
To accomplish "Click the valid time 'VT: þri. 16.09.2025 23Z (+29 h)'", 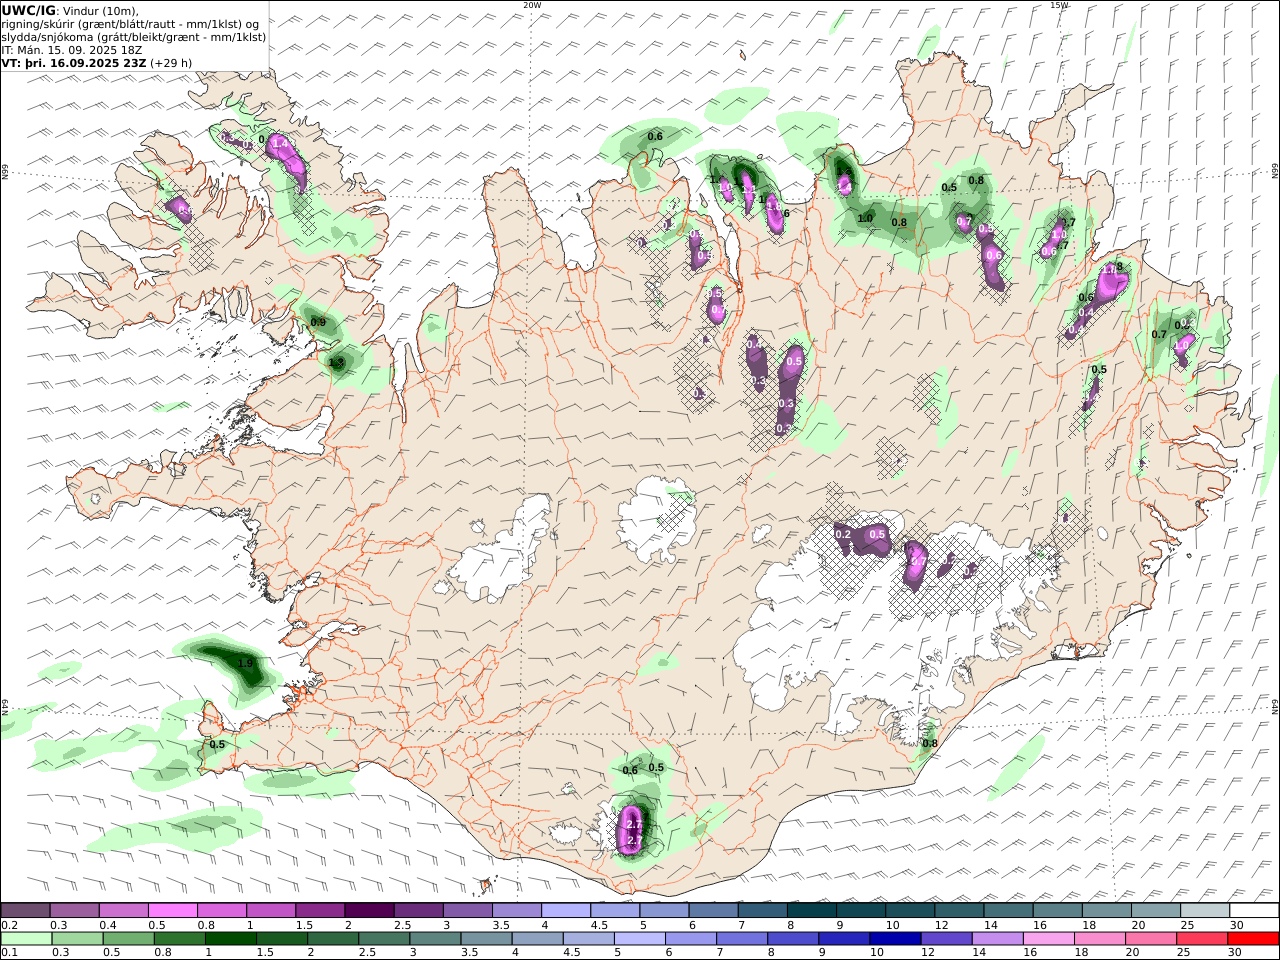I will pos(97,62).
